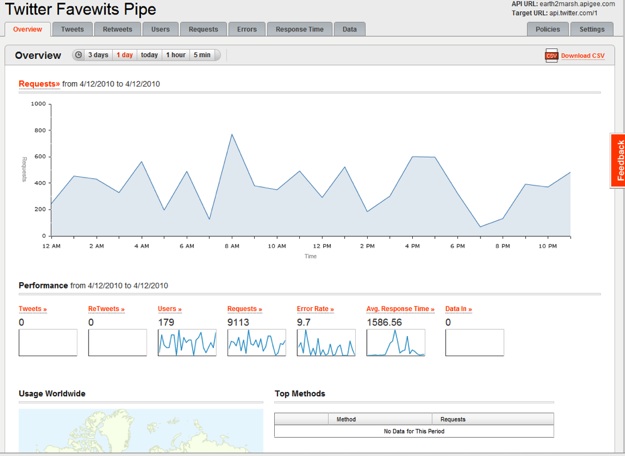Switch to today time range
Image resolution: width=625 pixels, height=456 pixels.
149,55
